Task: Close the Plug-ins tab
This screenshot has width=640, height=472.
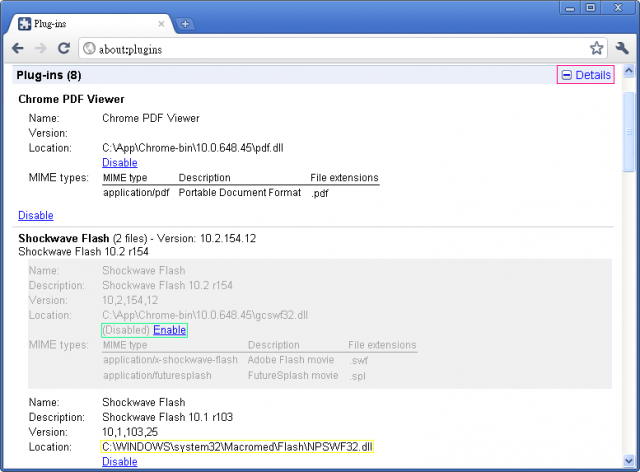Action: 161,24
